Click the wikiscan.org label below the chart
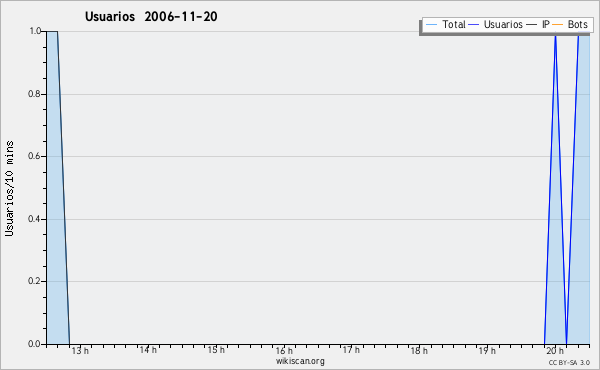The image size is (600, 370). pos(300,361)
